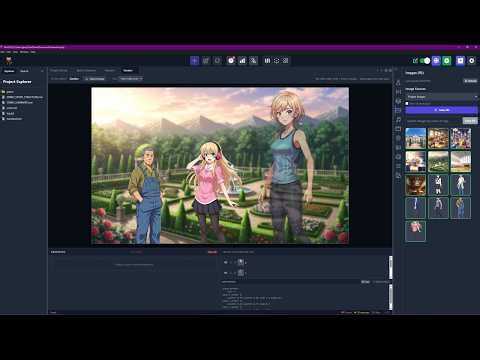Open the Help menu

pos(33,52)
